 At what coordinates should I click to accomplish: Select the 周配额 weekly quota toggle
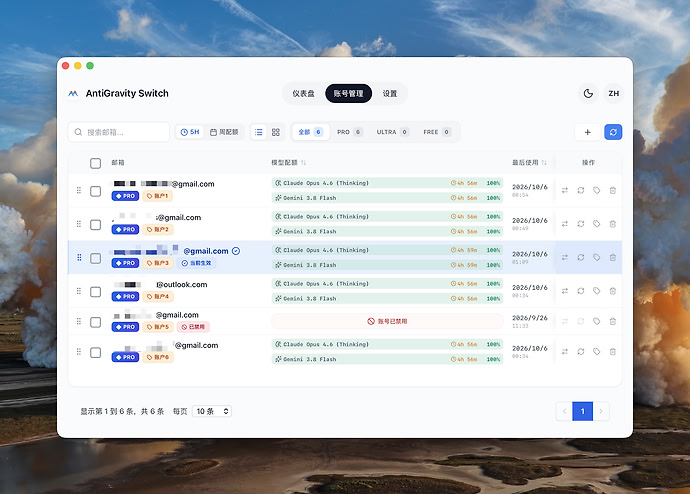pyautogui.click(x=224, y=132)
